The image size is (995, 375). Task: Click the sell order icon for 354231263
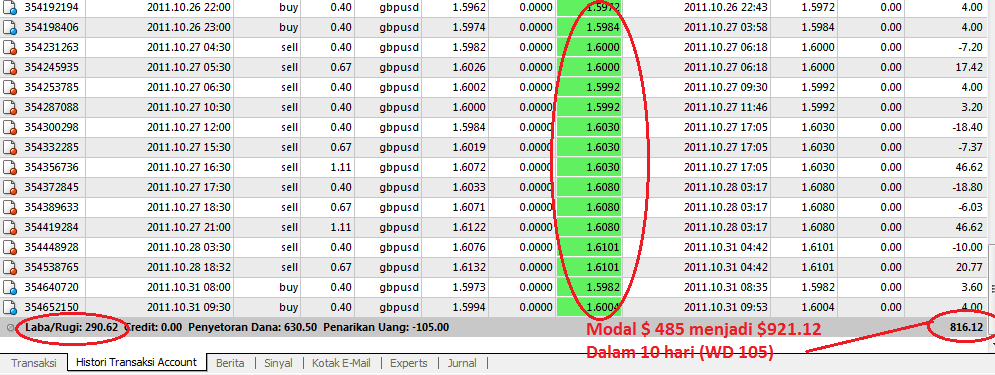(x=10, y=48)
